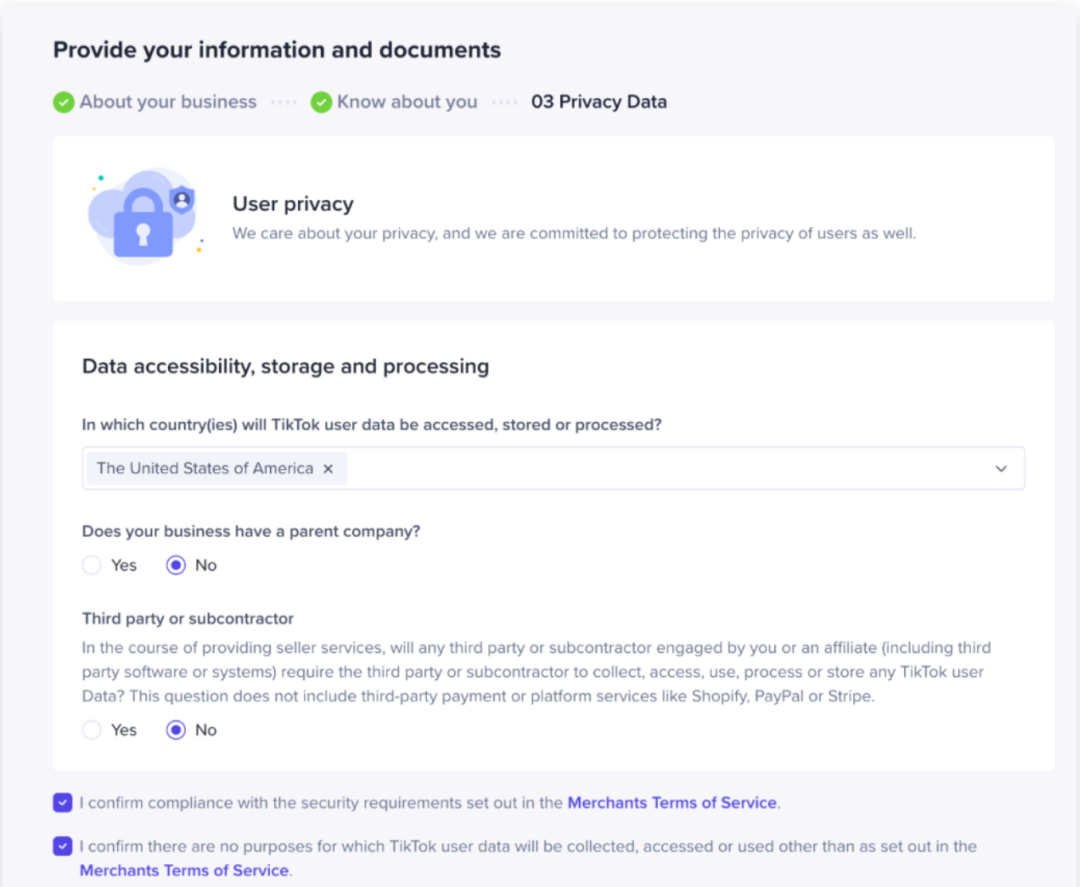Go to About your business step
The width and height of the screenshot is (1080, 887).
tap(168, 102)
